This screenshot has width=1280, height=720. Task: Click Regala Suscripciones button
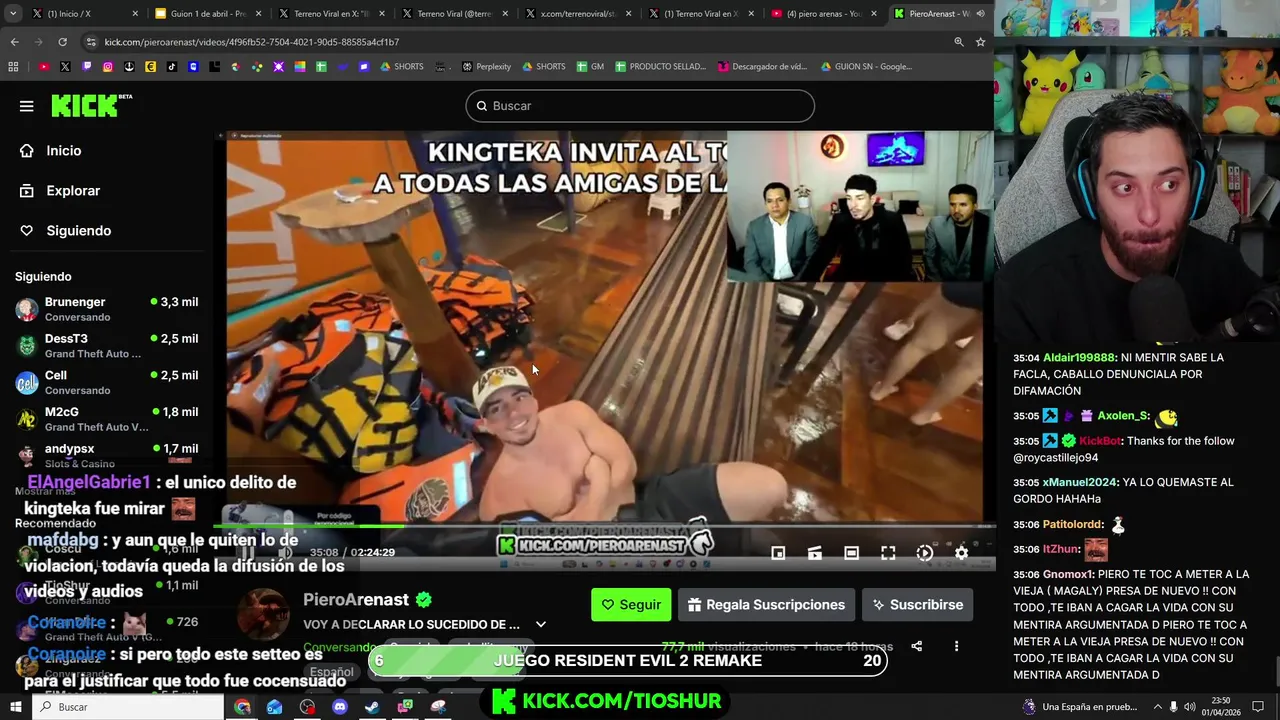pos(766,605)
